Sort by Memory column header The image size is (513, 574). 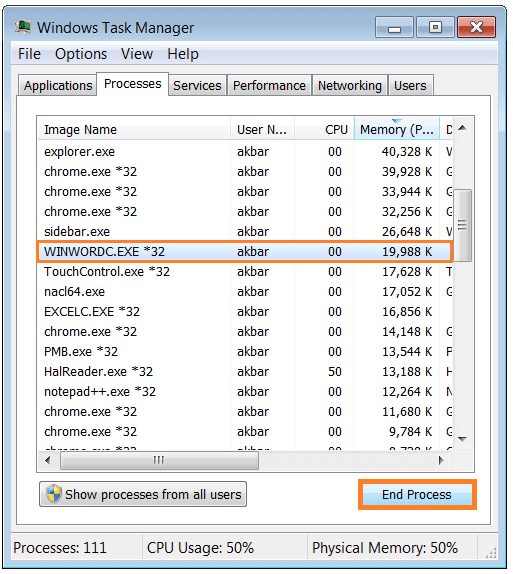tap(397, 129)
